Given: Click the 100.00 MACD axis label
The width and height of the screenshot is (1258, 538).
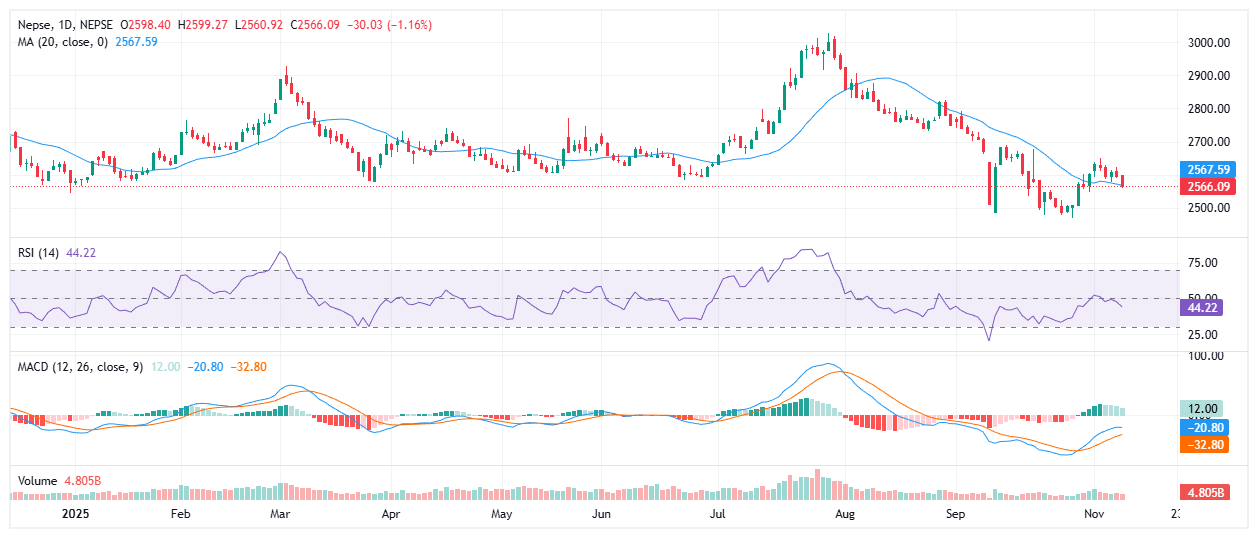Looking at the screenshot, I should (x=1204, y=356).
